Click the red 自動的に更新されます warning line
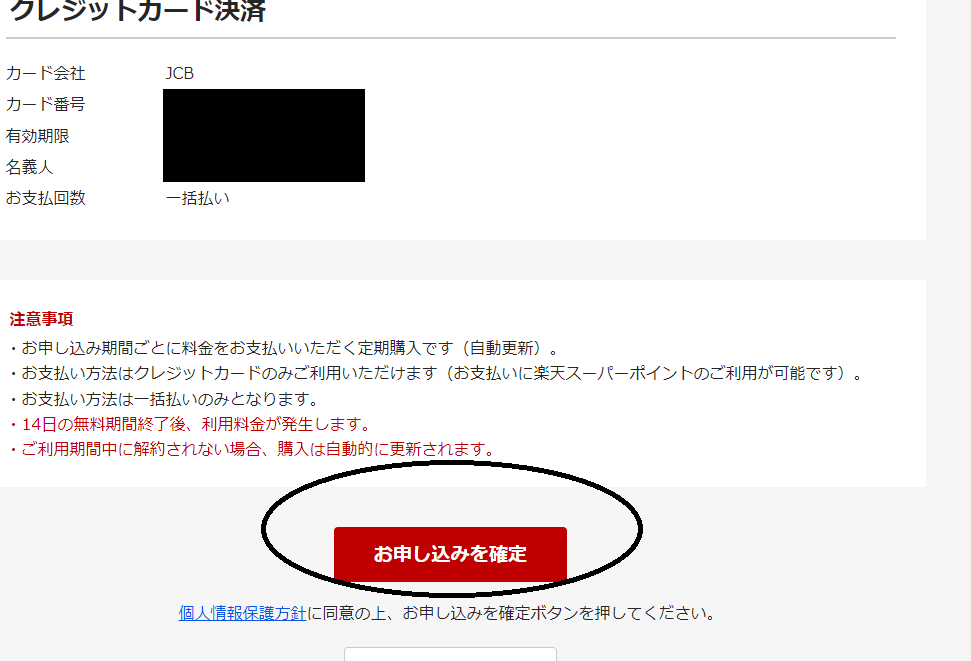 pyautogui.click(x=251, y=449)
